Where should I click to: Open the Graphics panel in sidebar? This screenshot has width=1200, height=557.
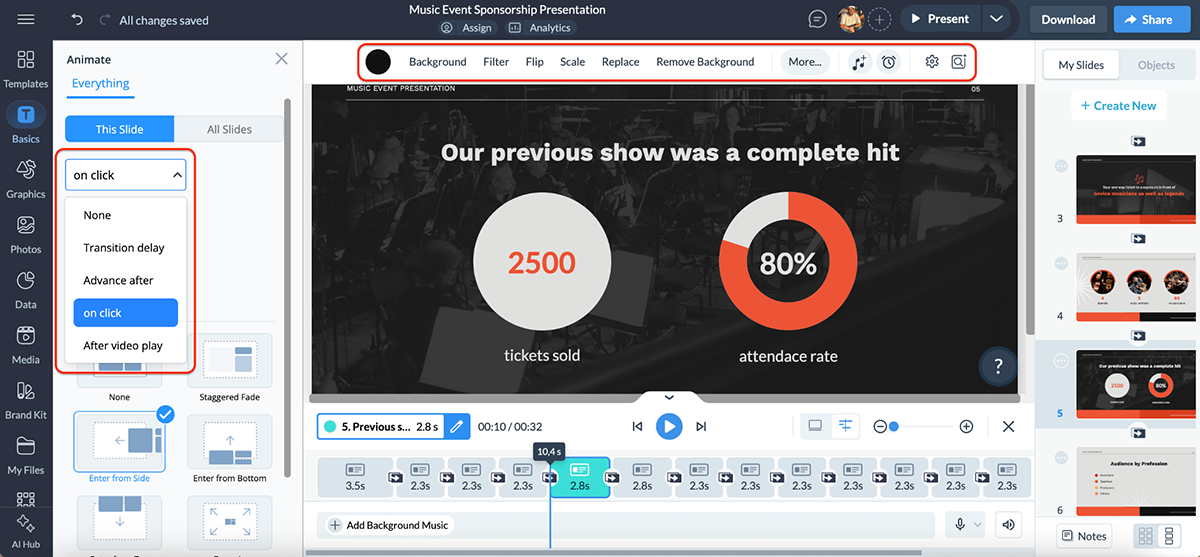pyautogui.click(x=26, y=178)
